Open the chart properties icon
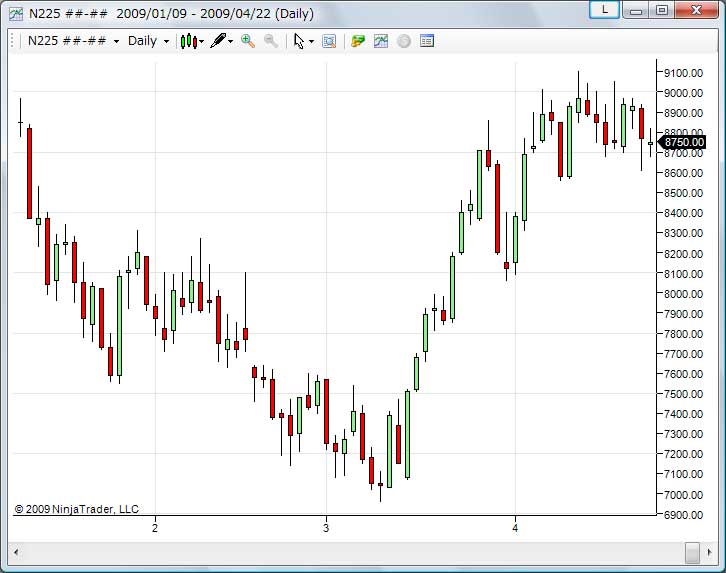The image size is (726, 573). coord(426,41)
